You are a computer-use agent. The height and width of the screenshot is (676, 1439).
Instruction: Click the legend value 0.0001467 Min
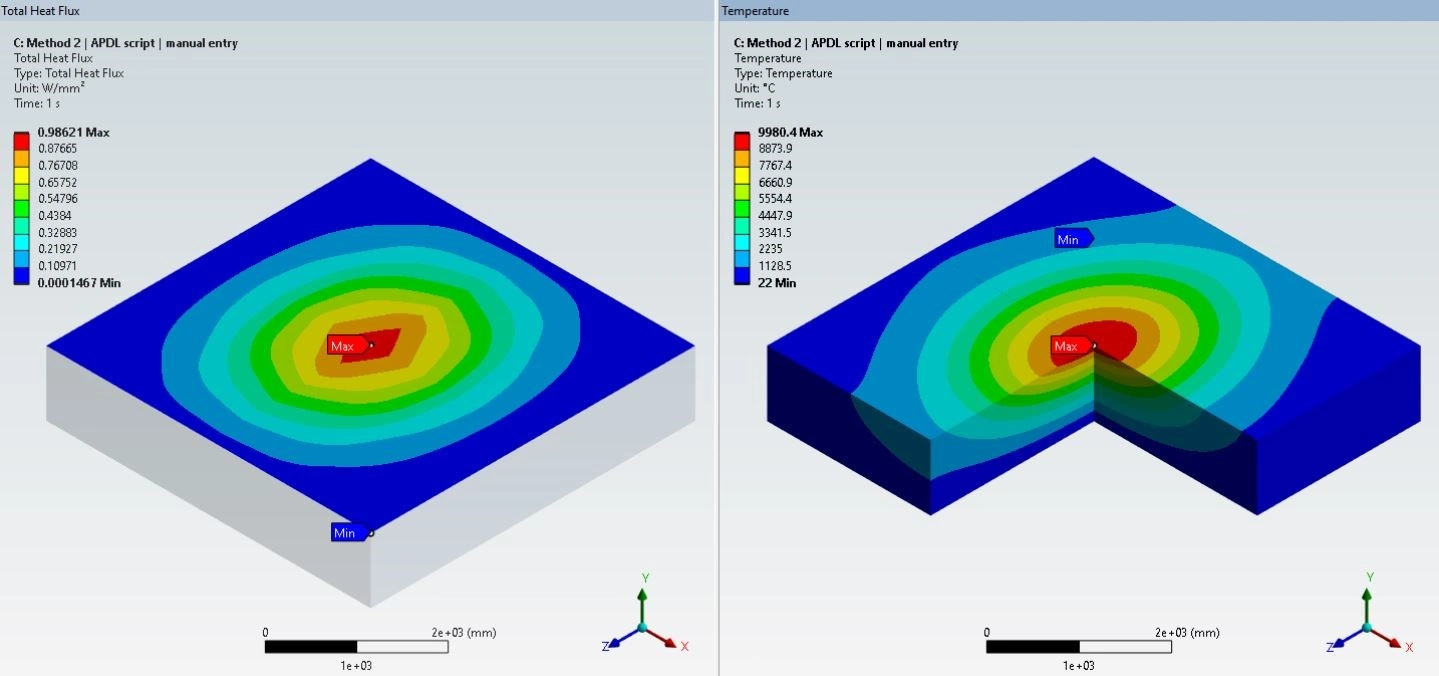coord(79,283)
